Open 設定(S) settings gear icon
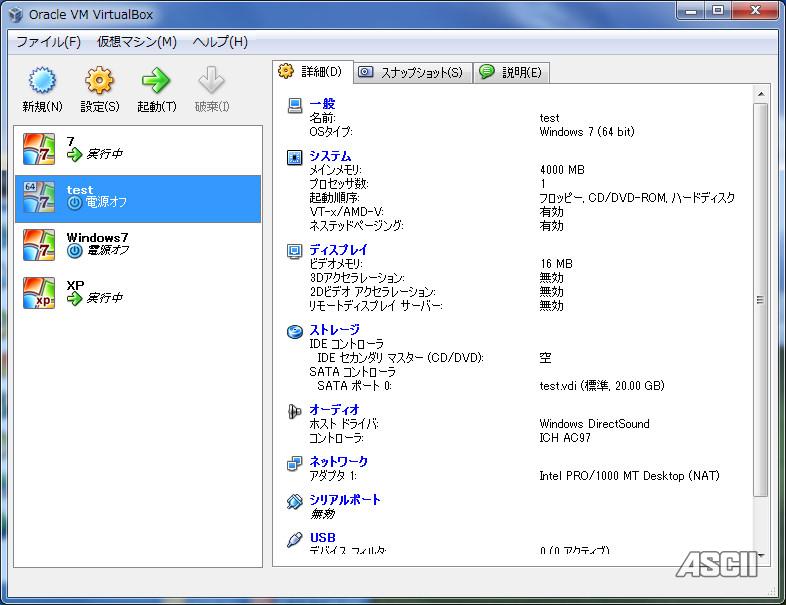The height and width of the screenshot is (605, 786). click(x=99, y=80)
